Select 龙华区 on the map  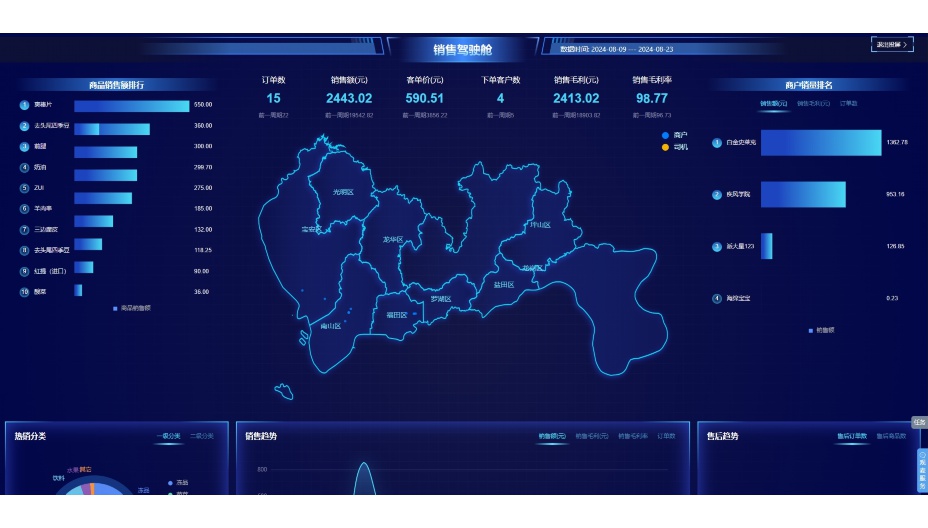[x=393, y=240]
